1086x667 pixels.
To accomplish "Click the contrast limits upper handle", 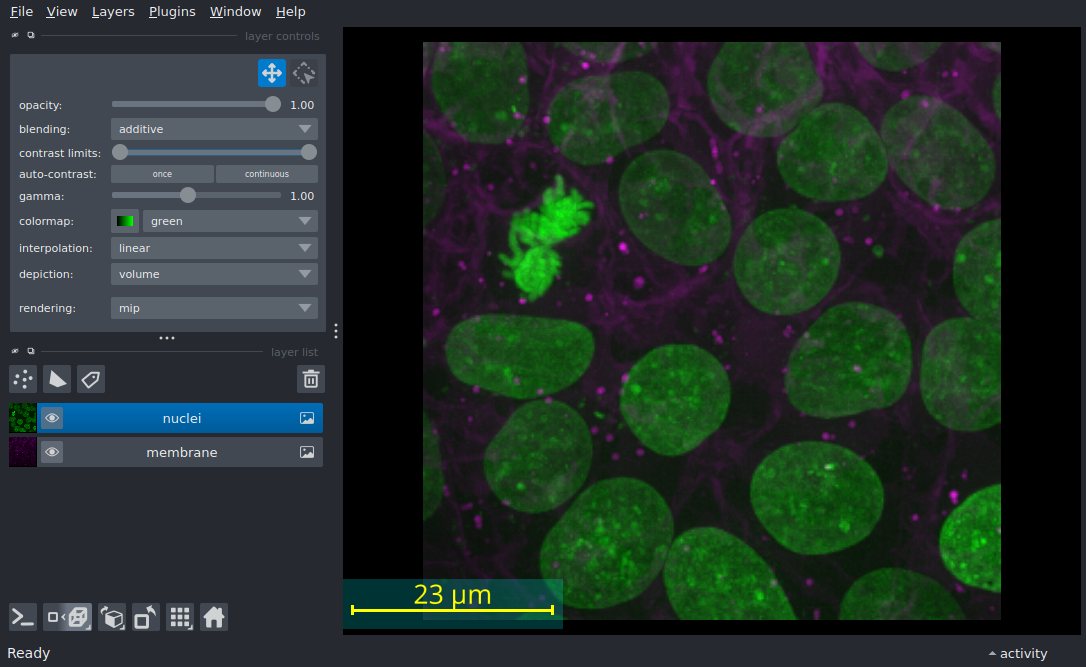I will [309, 152].
